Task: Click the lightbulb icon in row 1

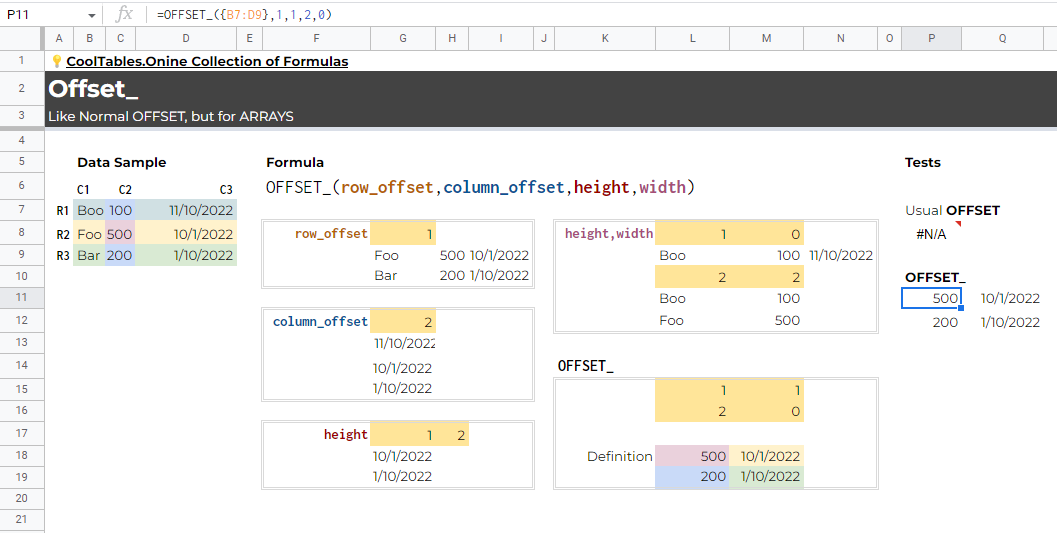Action: point(57,61)
